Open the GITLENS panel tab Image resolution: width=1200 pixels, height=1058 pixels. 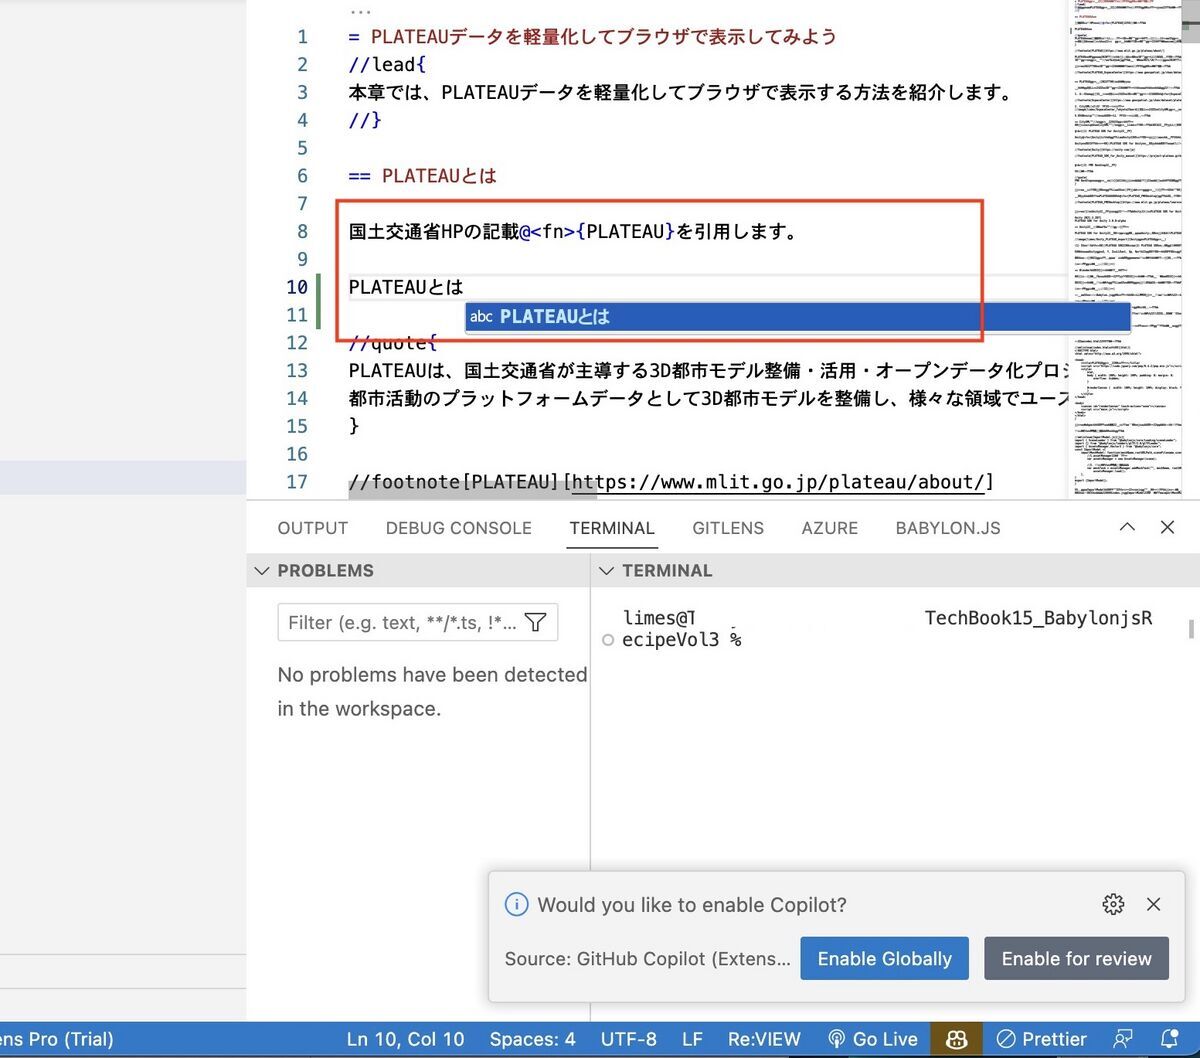coord(728,528)
